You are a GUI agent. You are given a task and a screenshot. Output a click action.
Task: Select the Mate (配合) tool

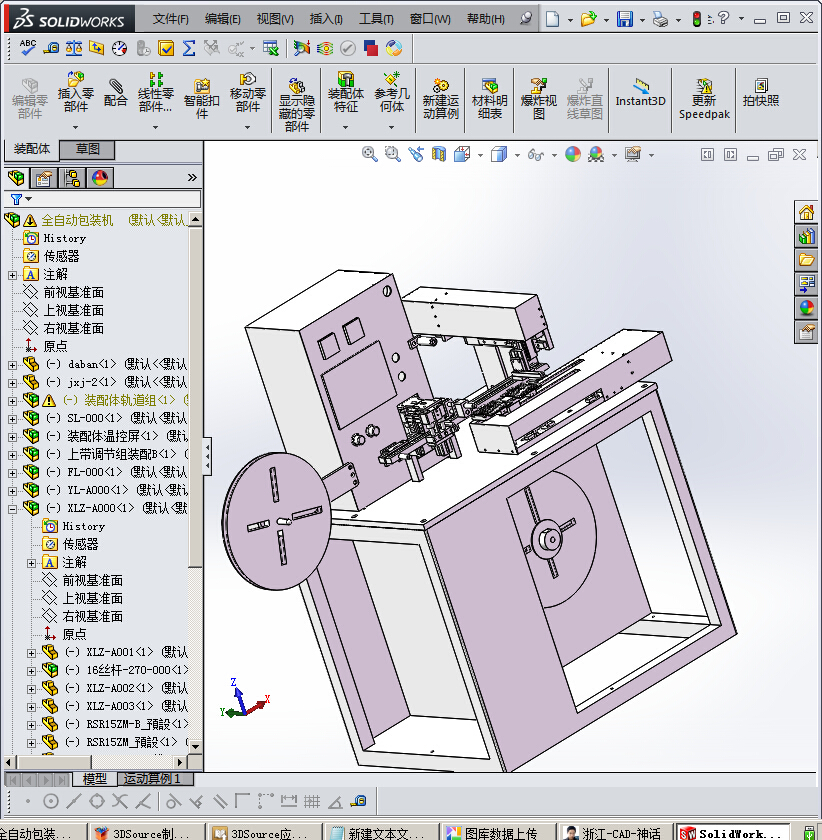pos(116,92)
